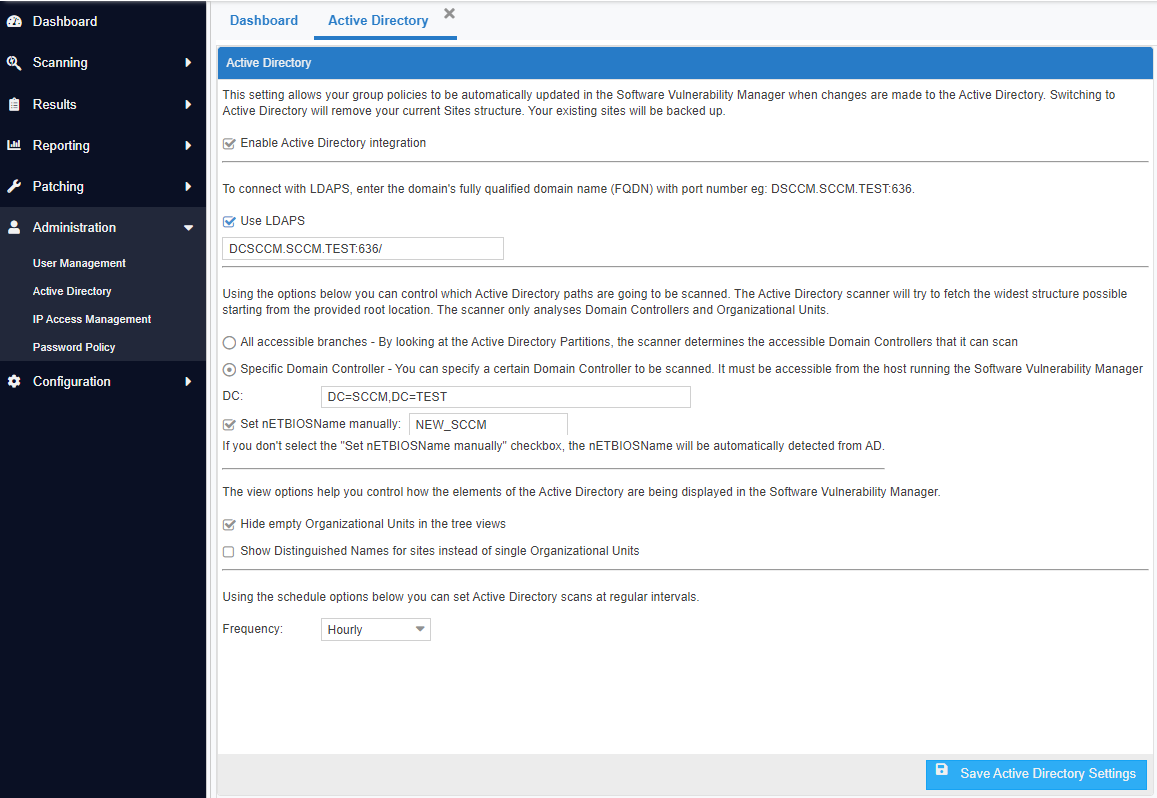Image resolution: width=1157 pixels, height=798 pixels.
Task: Save Active Directory Settings
Action: [x=1036, y=774]
